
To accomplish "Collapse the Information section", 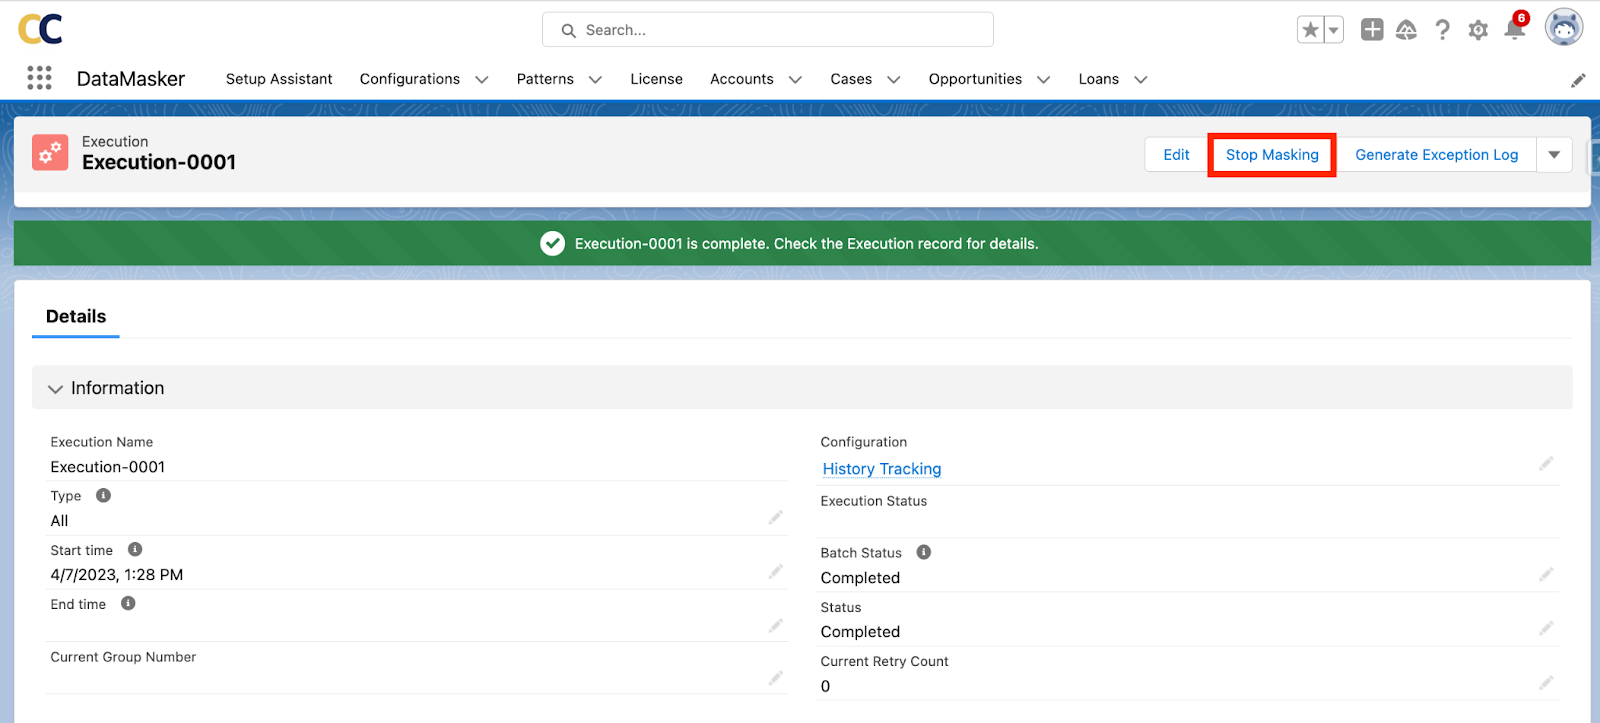I will point(56,388).
